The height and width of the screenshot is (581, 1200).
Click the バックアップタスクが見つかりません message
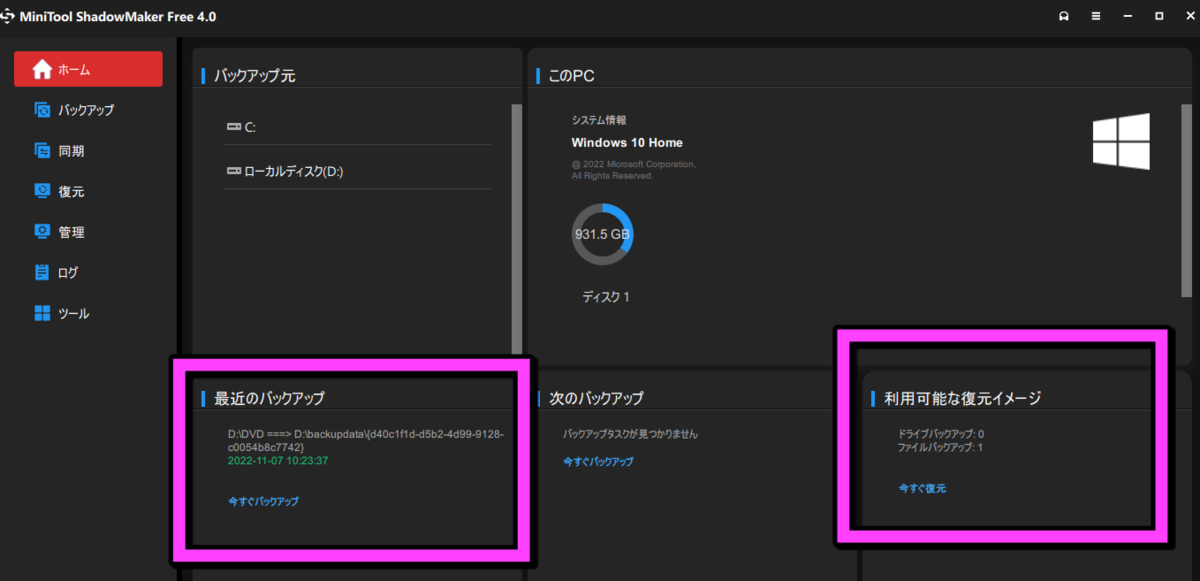pos(630,435)
